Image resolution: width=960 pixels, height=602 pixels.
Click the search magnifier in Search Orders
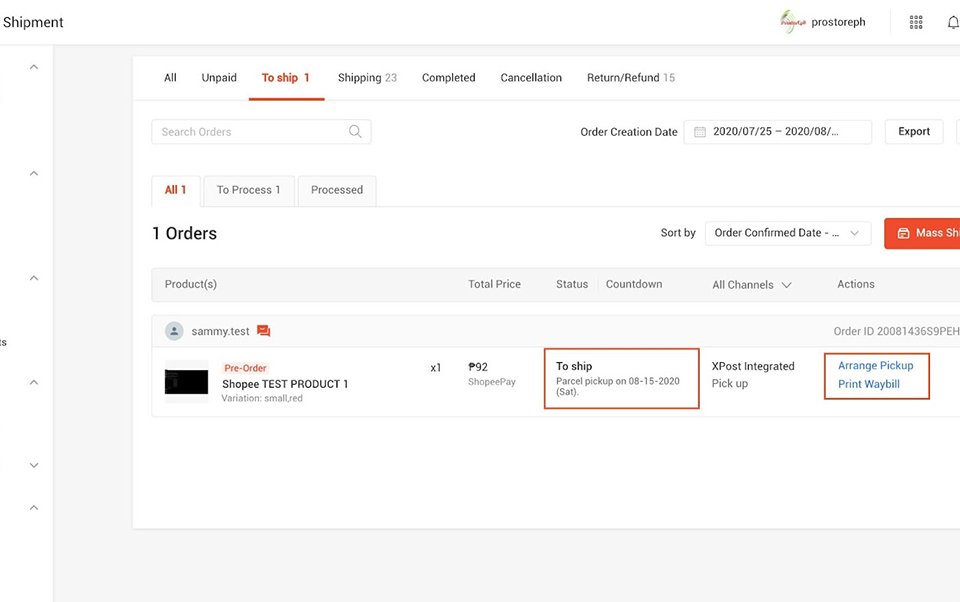click(x=355, y=131)
